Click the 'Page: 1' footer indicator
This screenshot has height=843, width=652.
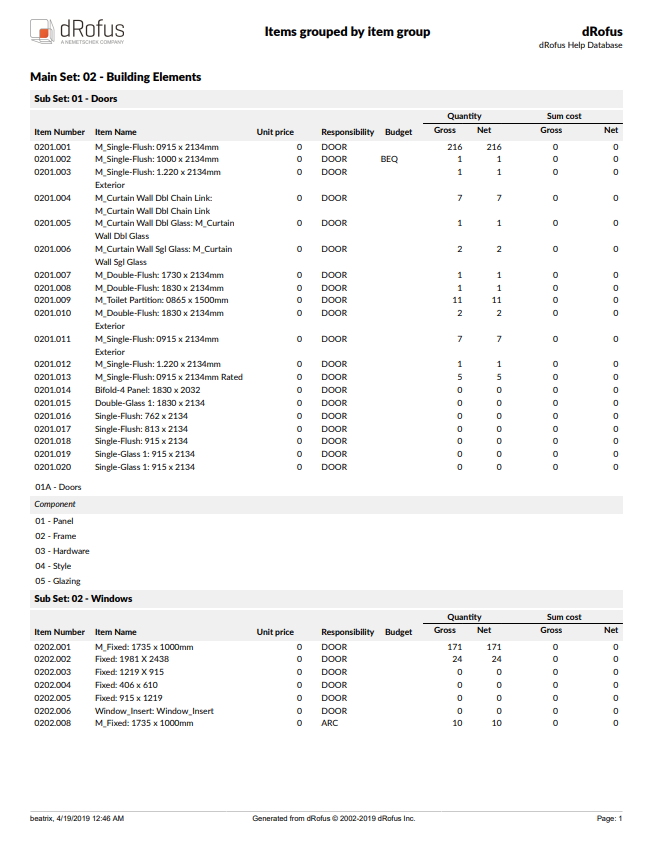pyautogui.click(x=609, y=819)
